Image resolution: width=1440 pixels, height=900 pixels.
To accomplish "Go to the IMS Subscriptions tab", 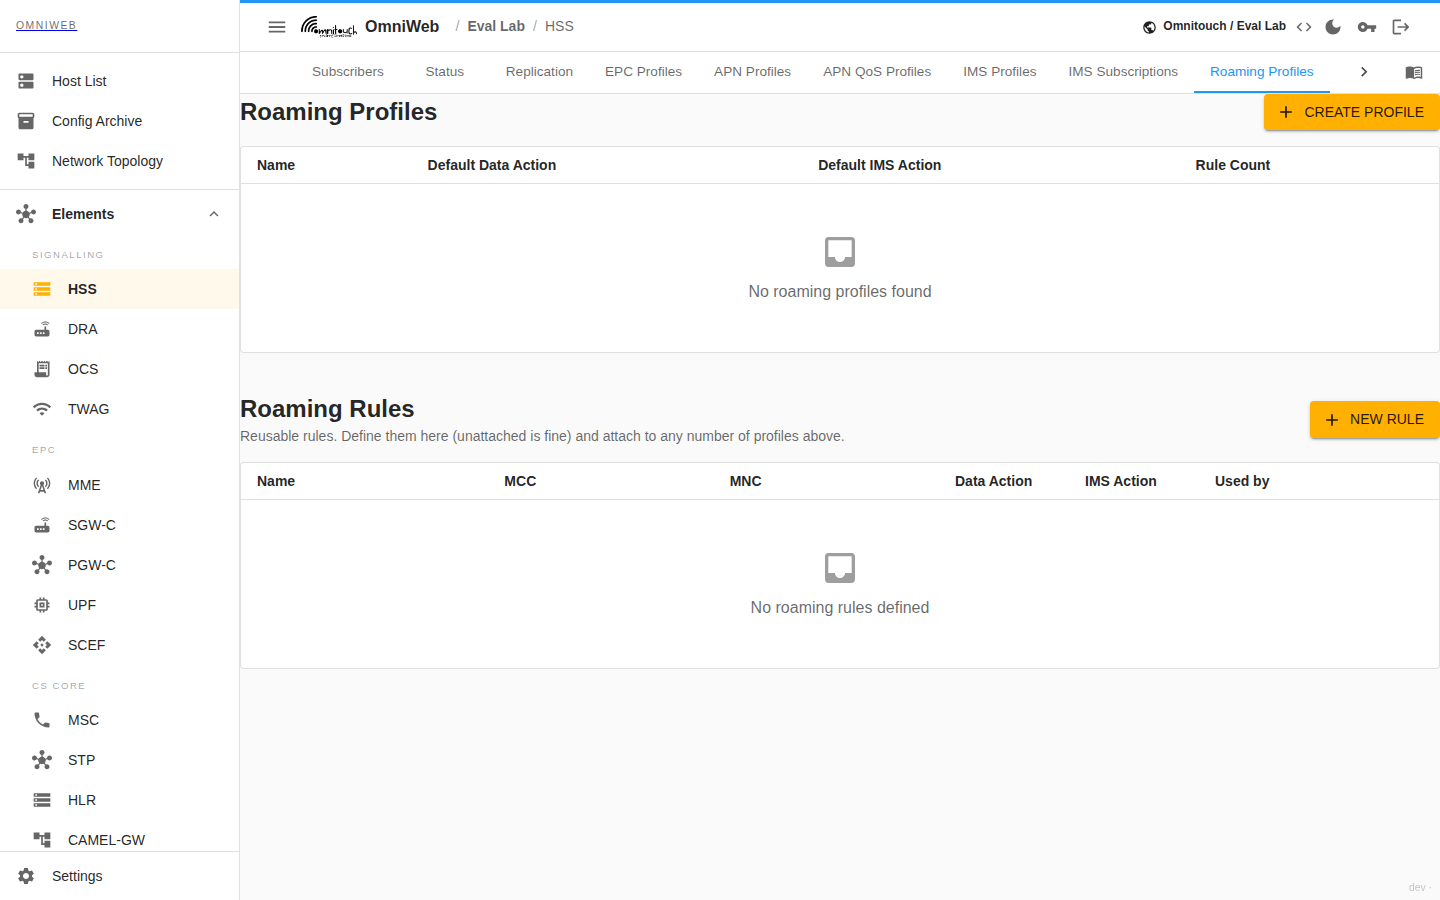I will click(1123, 72).
